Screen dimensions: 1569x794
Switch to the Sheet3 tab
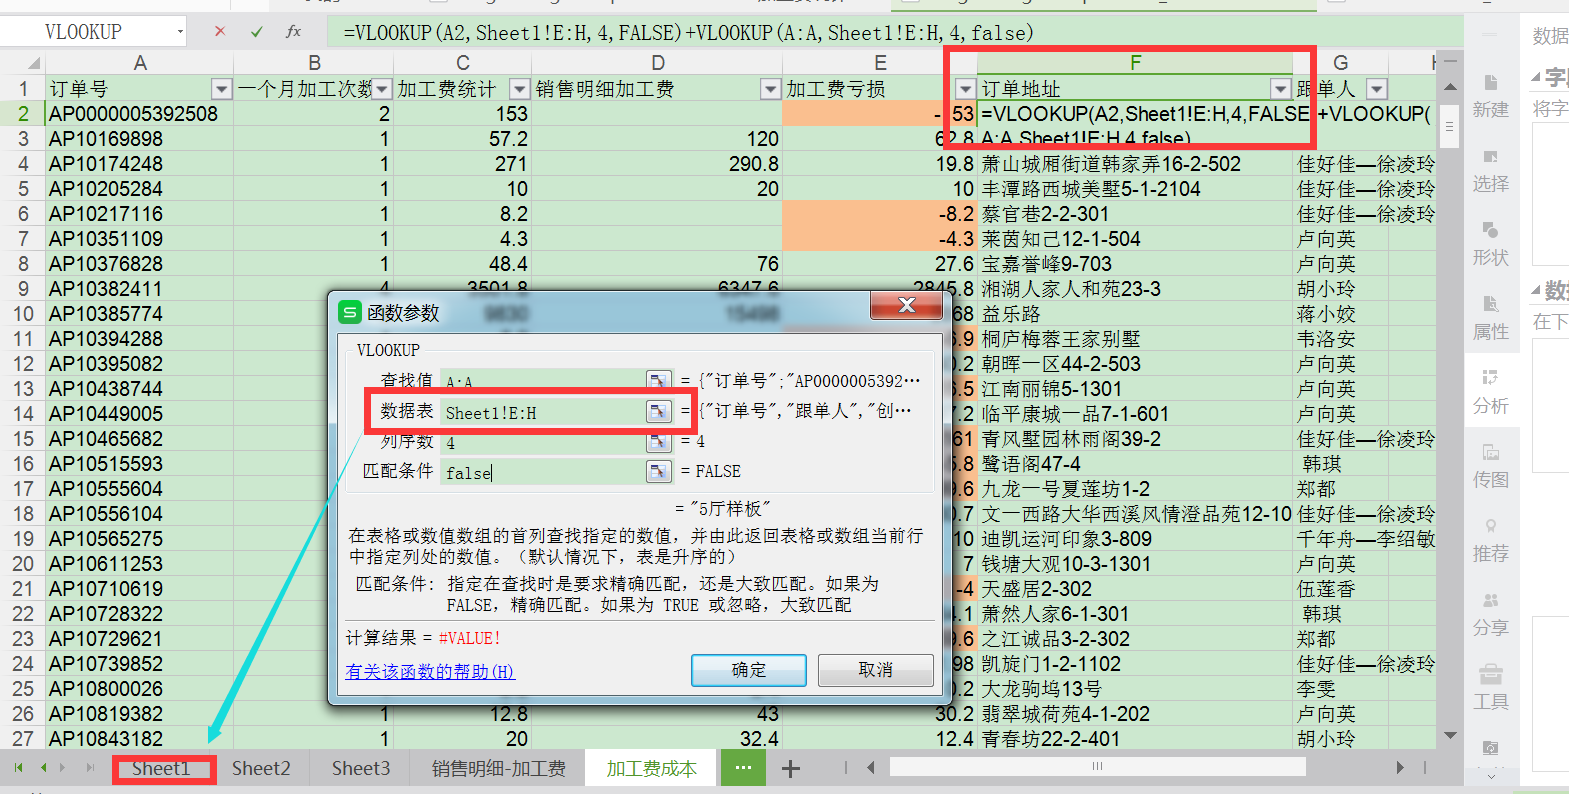pyautogui.click(x=361, y=768)
